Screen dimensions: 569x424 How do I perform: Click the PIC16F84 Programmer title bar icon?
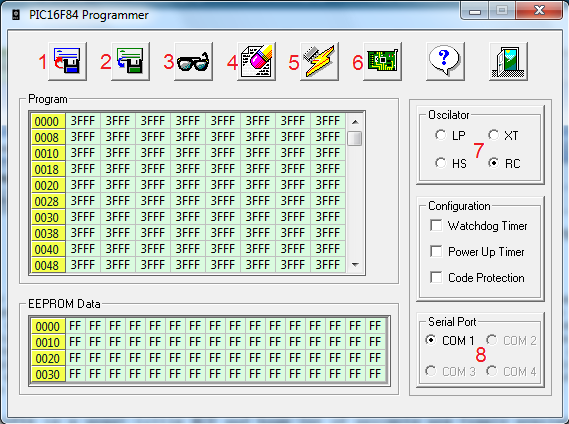coord(16,15)
